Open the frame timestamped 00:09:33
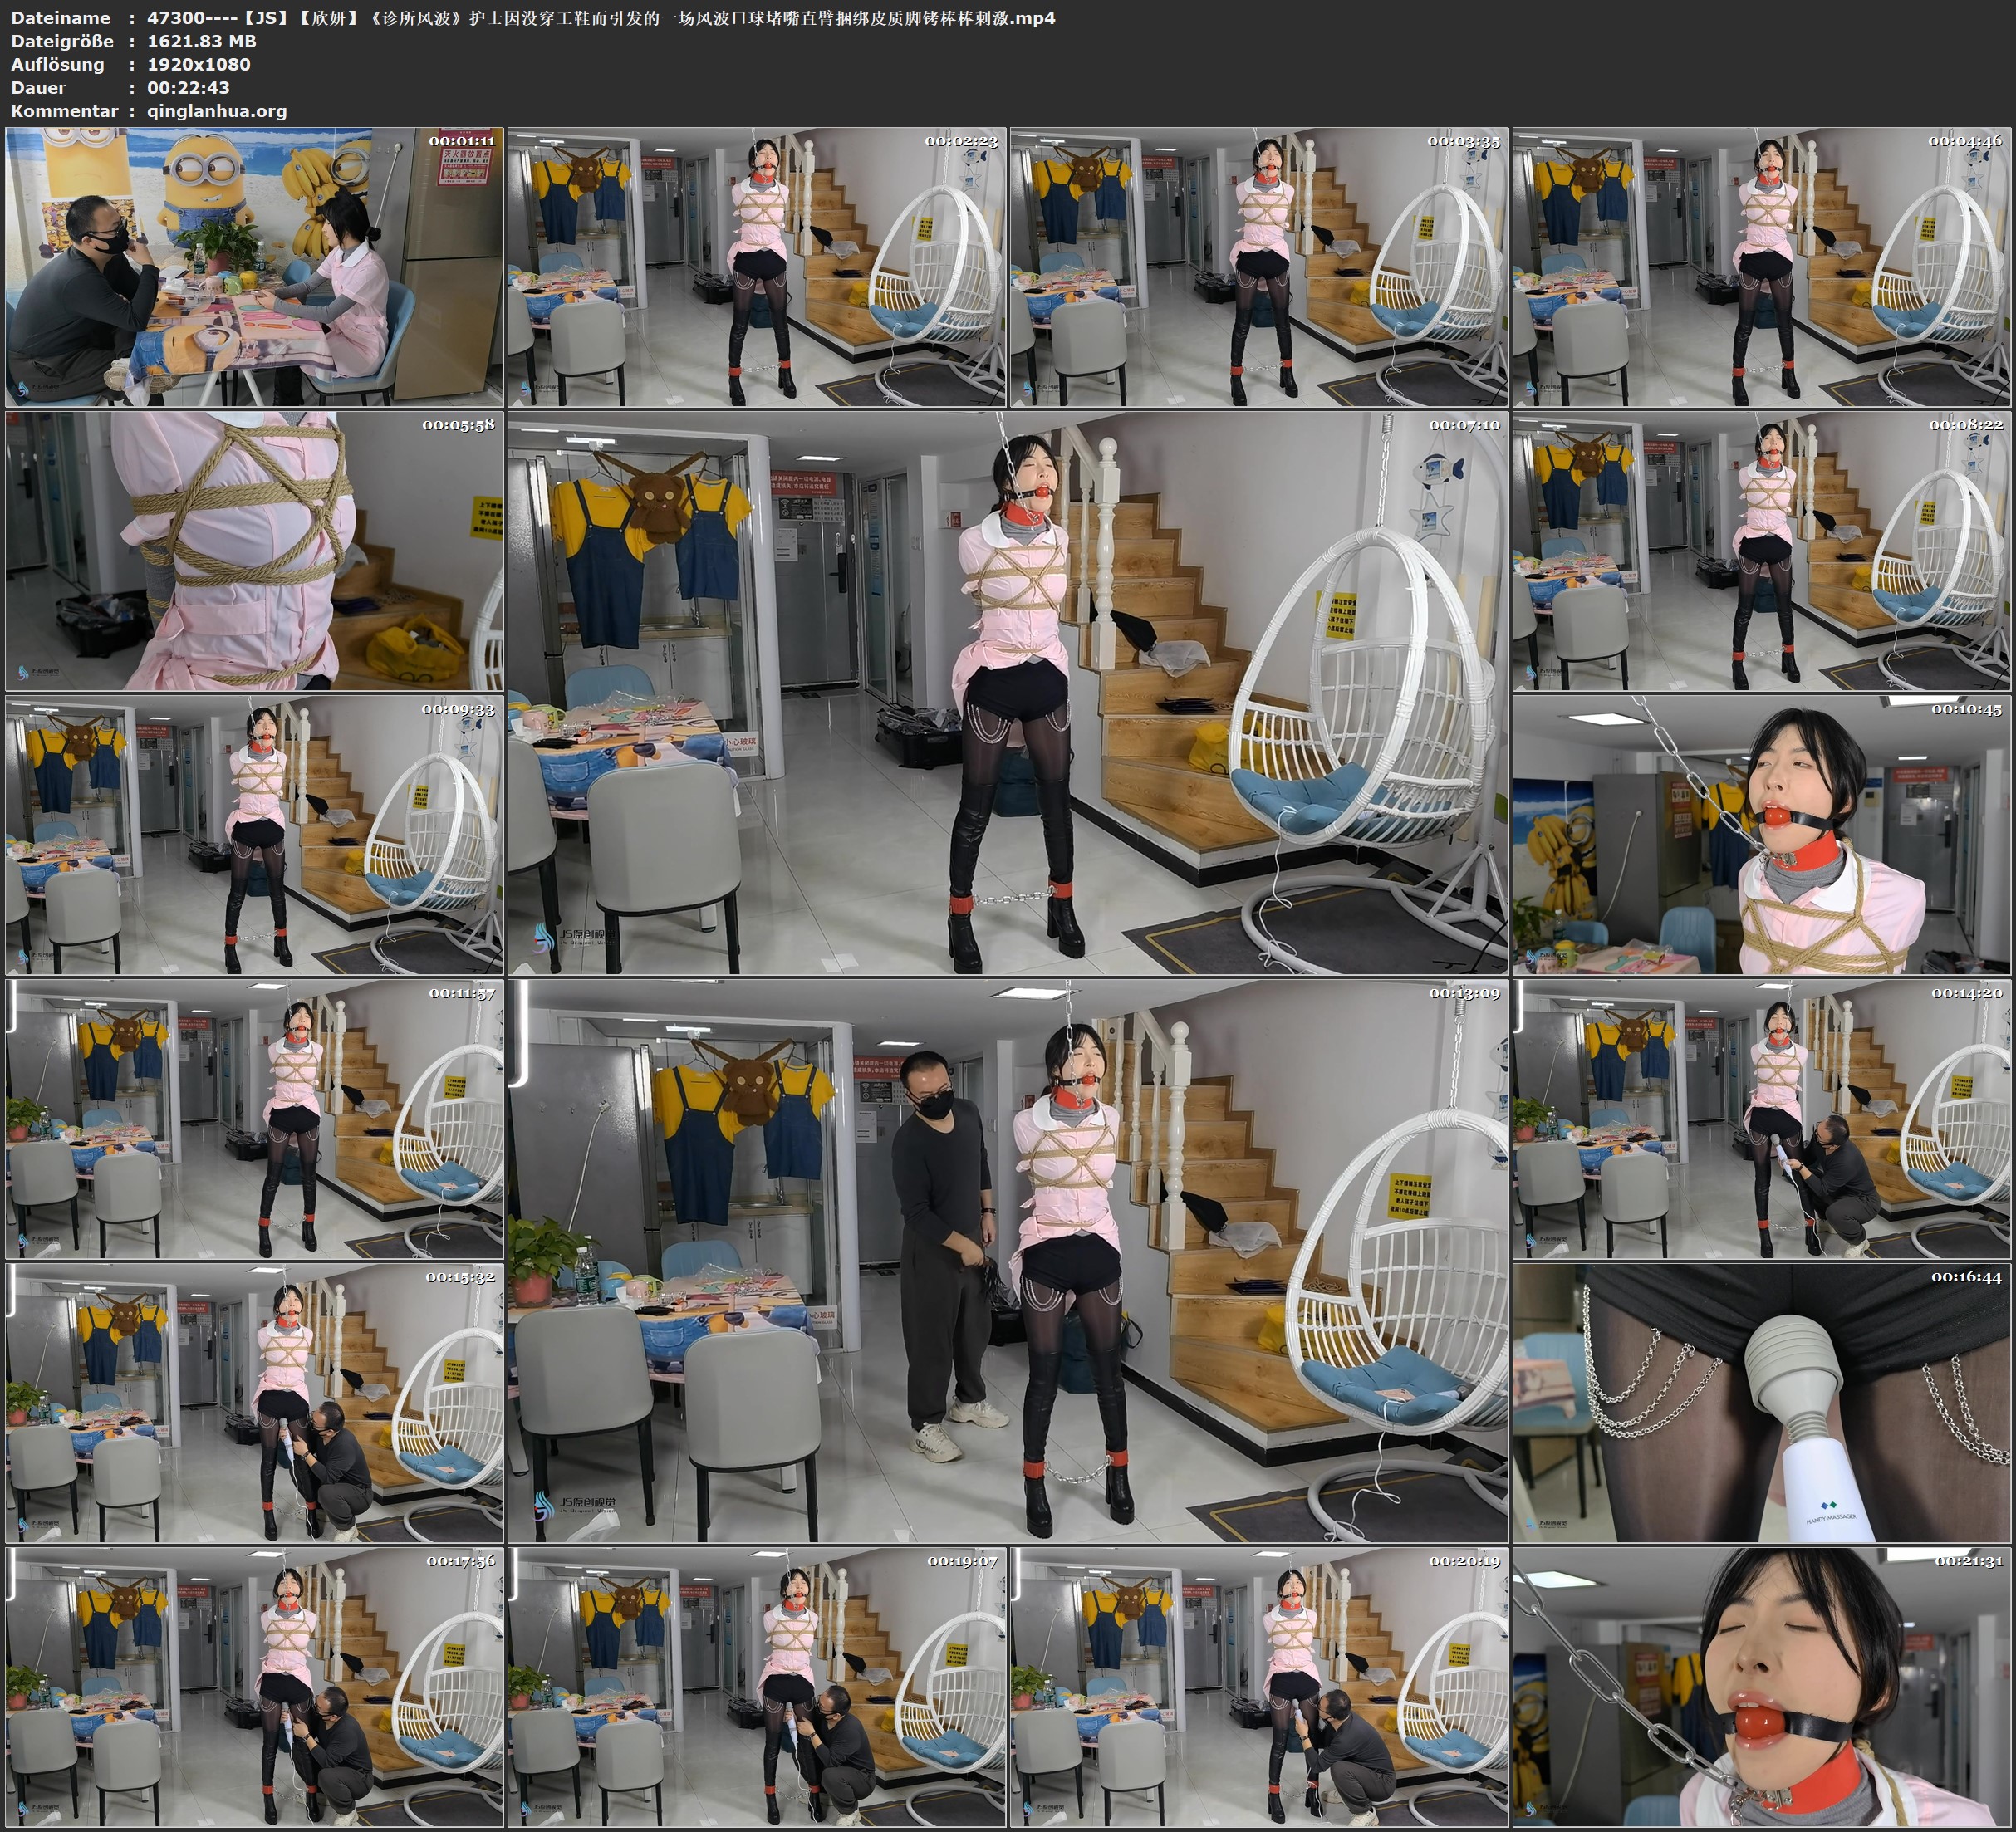This screenshot has width=2016, height=1832. (254, 835)
